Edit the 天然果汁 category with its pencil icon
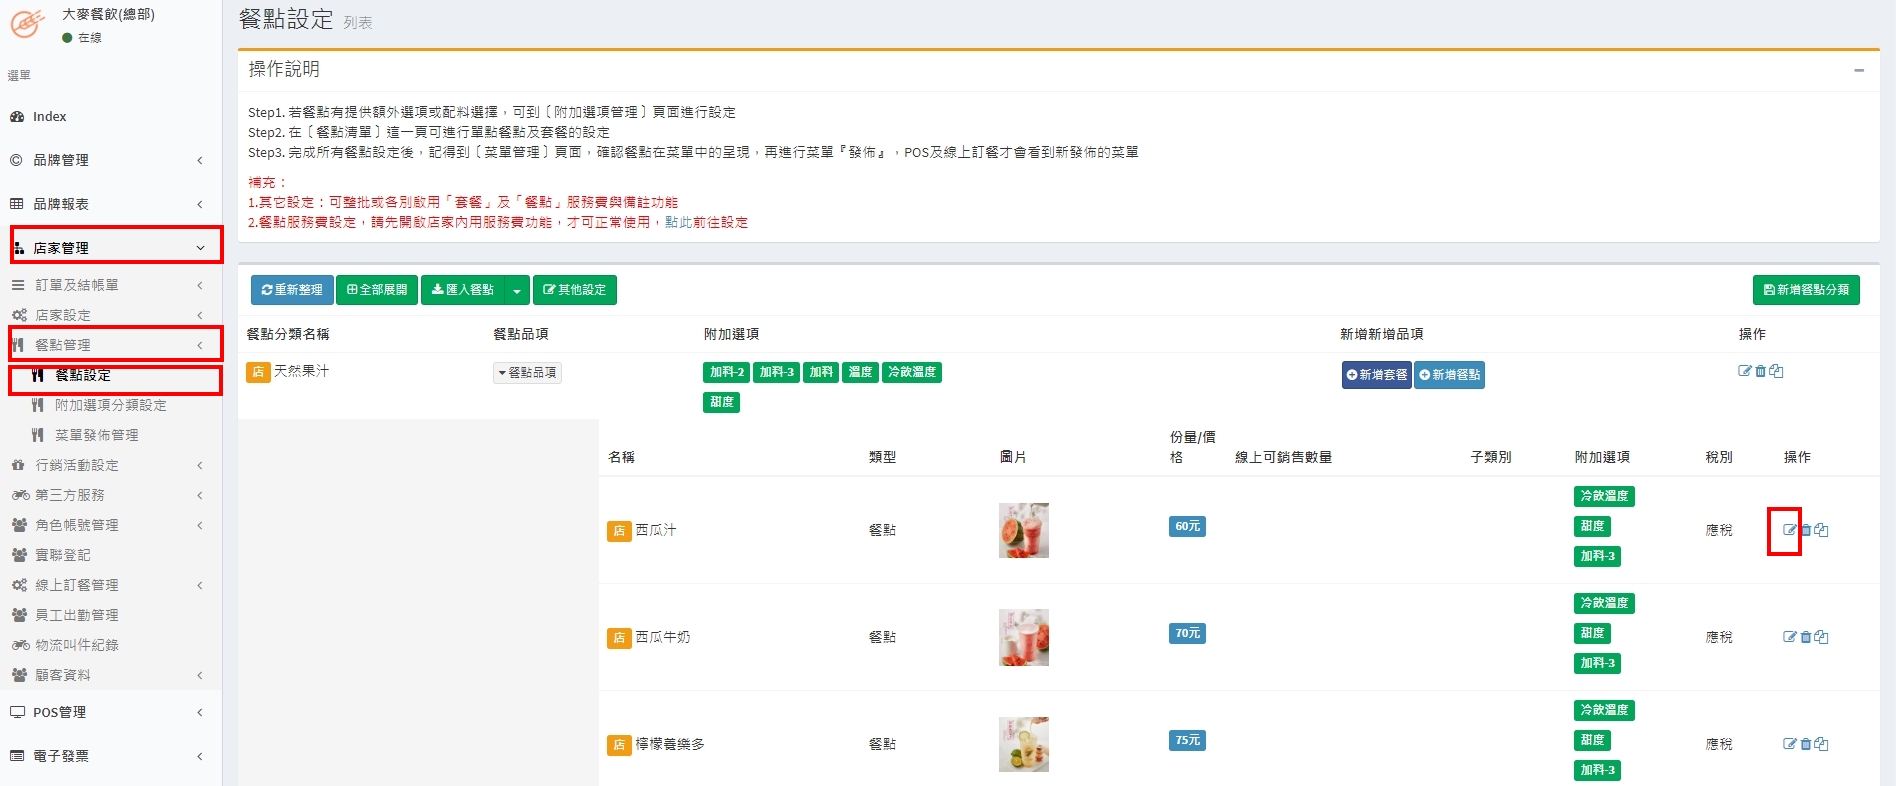 pyautogui.click(x=1745, y=371)
